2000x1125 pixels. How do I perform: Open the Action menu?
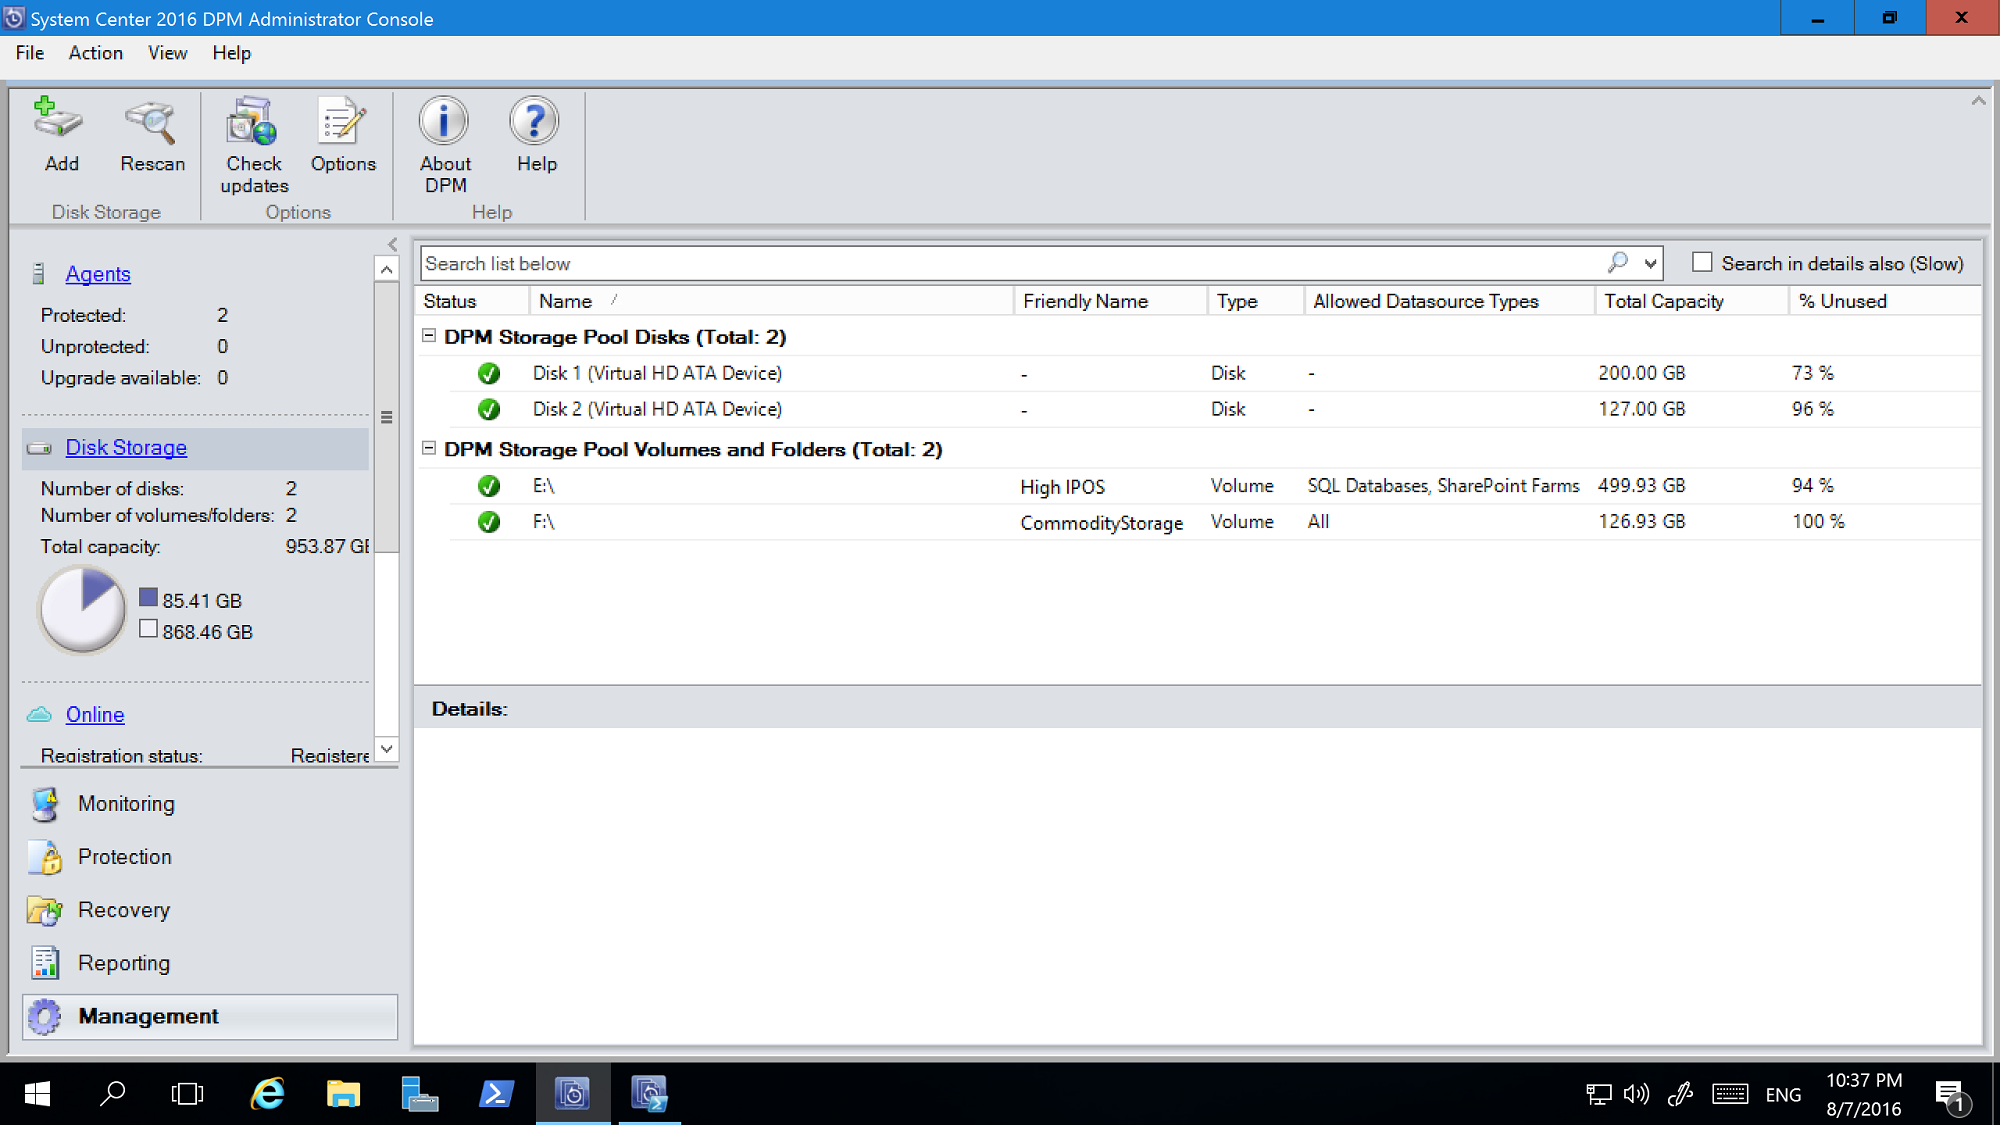click(x=96, y=52)
